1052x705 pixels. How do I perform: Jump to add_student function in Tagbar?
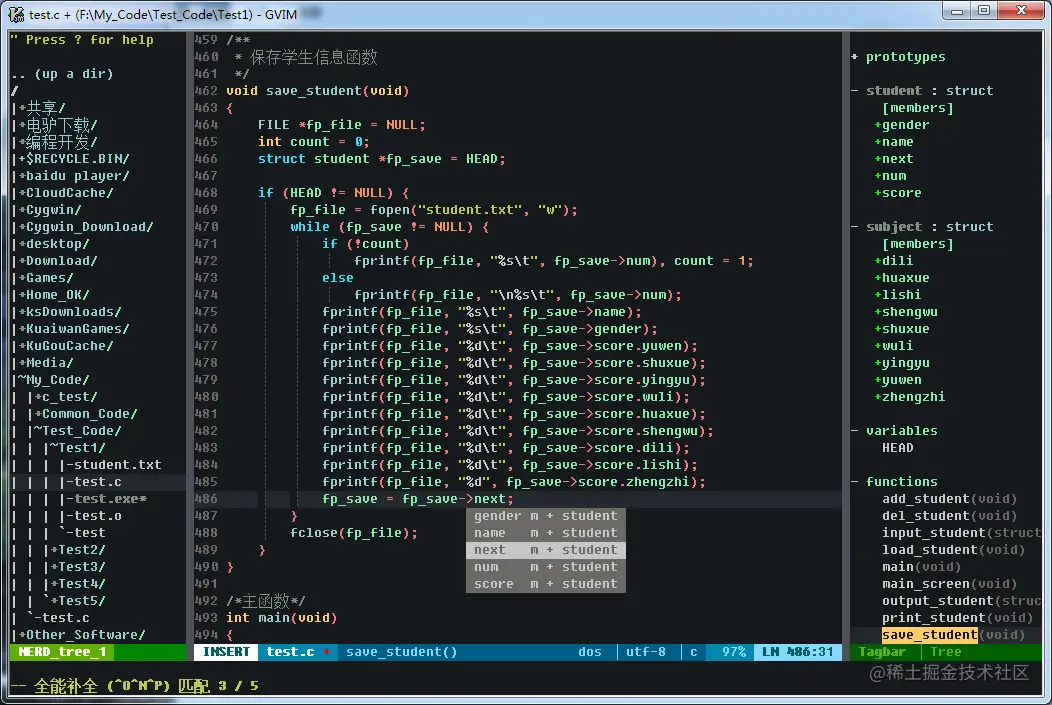949,498
